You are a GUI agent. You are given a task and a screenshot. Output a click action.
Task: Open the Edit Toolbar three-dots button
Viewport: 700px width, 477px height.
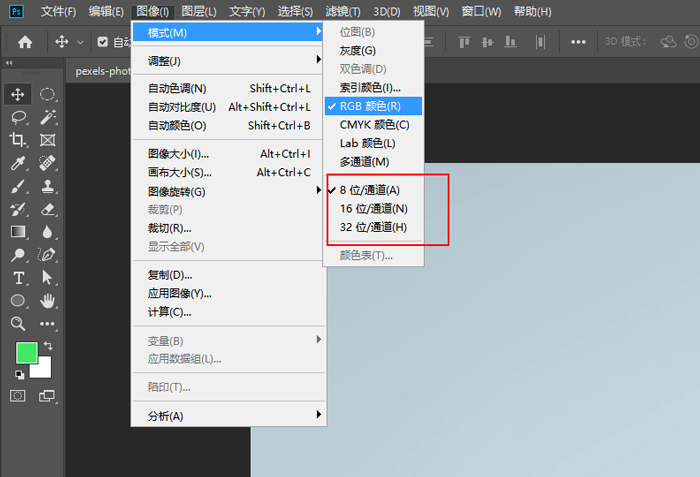pos(47,324)
